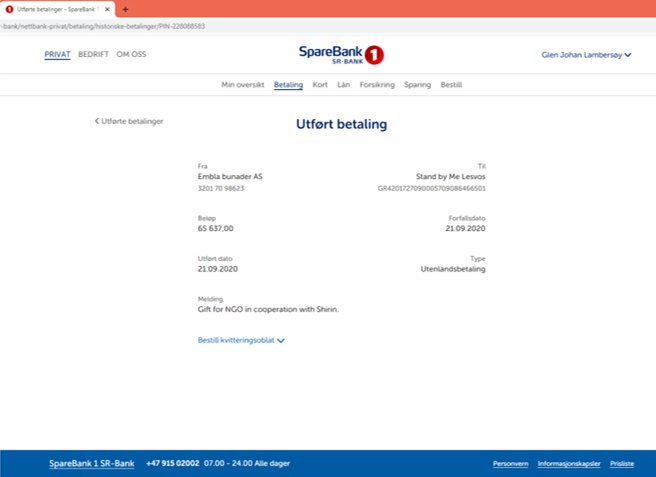
Task: Navigate to Lån section
Action: (x=344, y=85)
